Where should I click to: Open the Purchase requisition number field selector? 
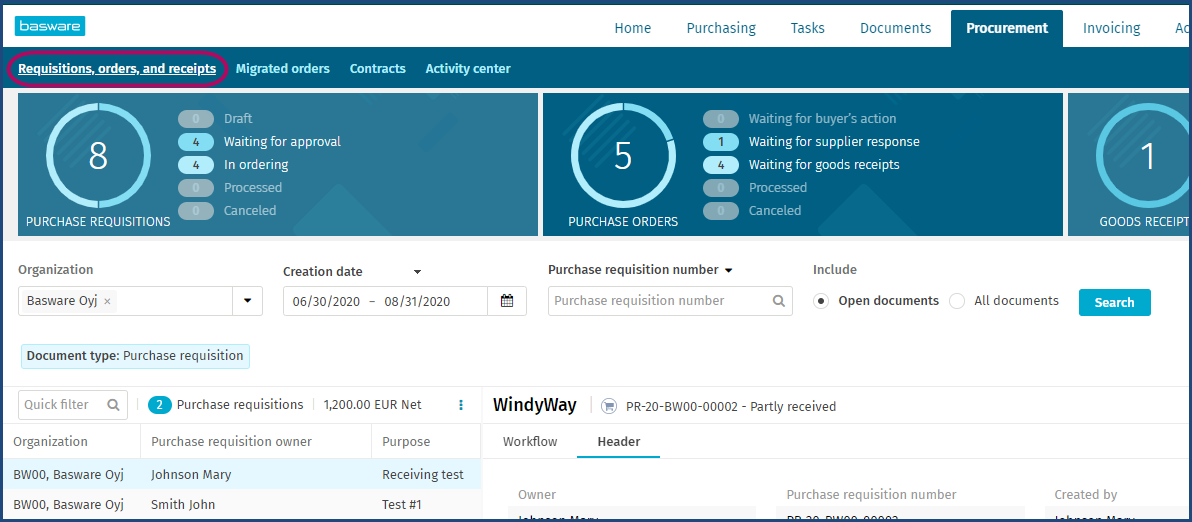click(728, 270)
